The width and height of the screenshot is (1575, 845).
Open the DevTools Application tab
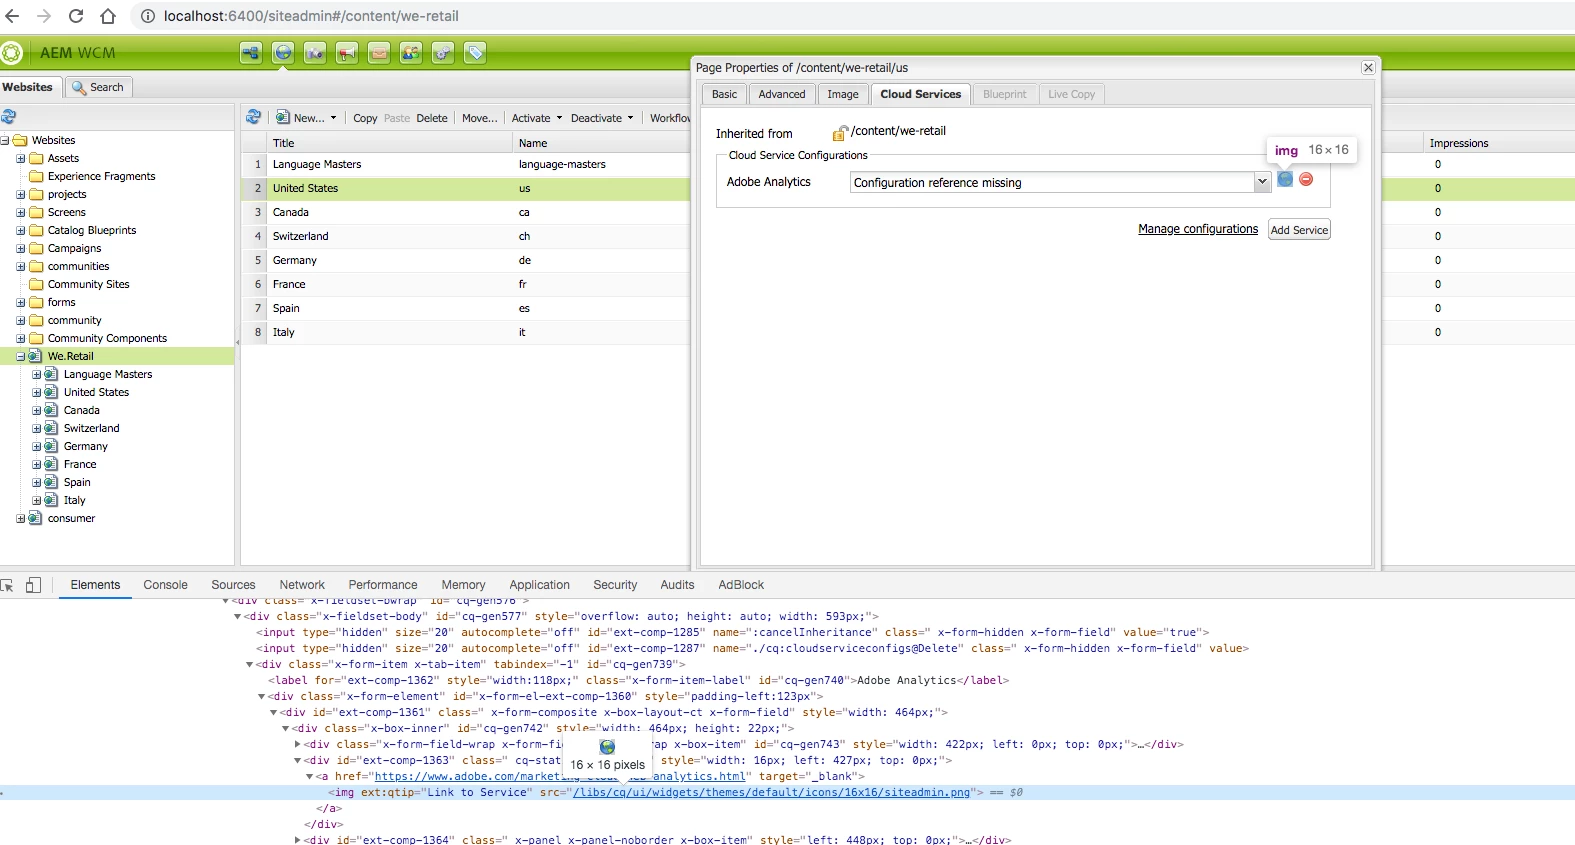click(x=539, y=585)
